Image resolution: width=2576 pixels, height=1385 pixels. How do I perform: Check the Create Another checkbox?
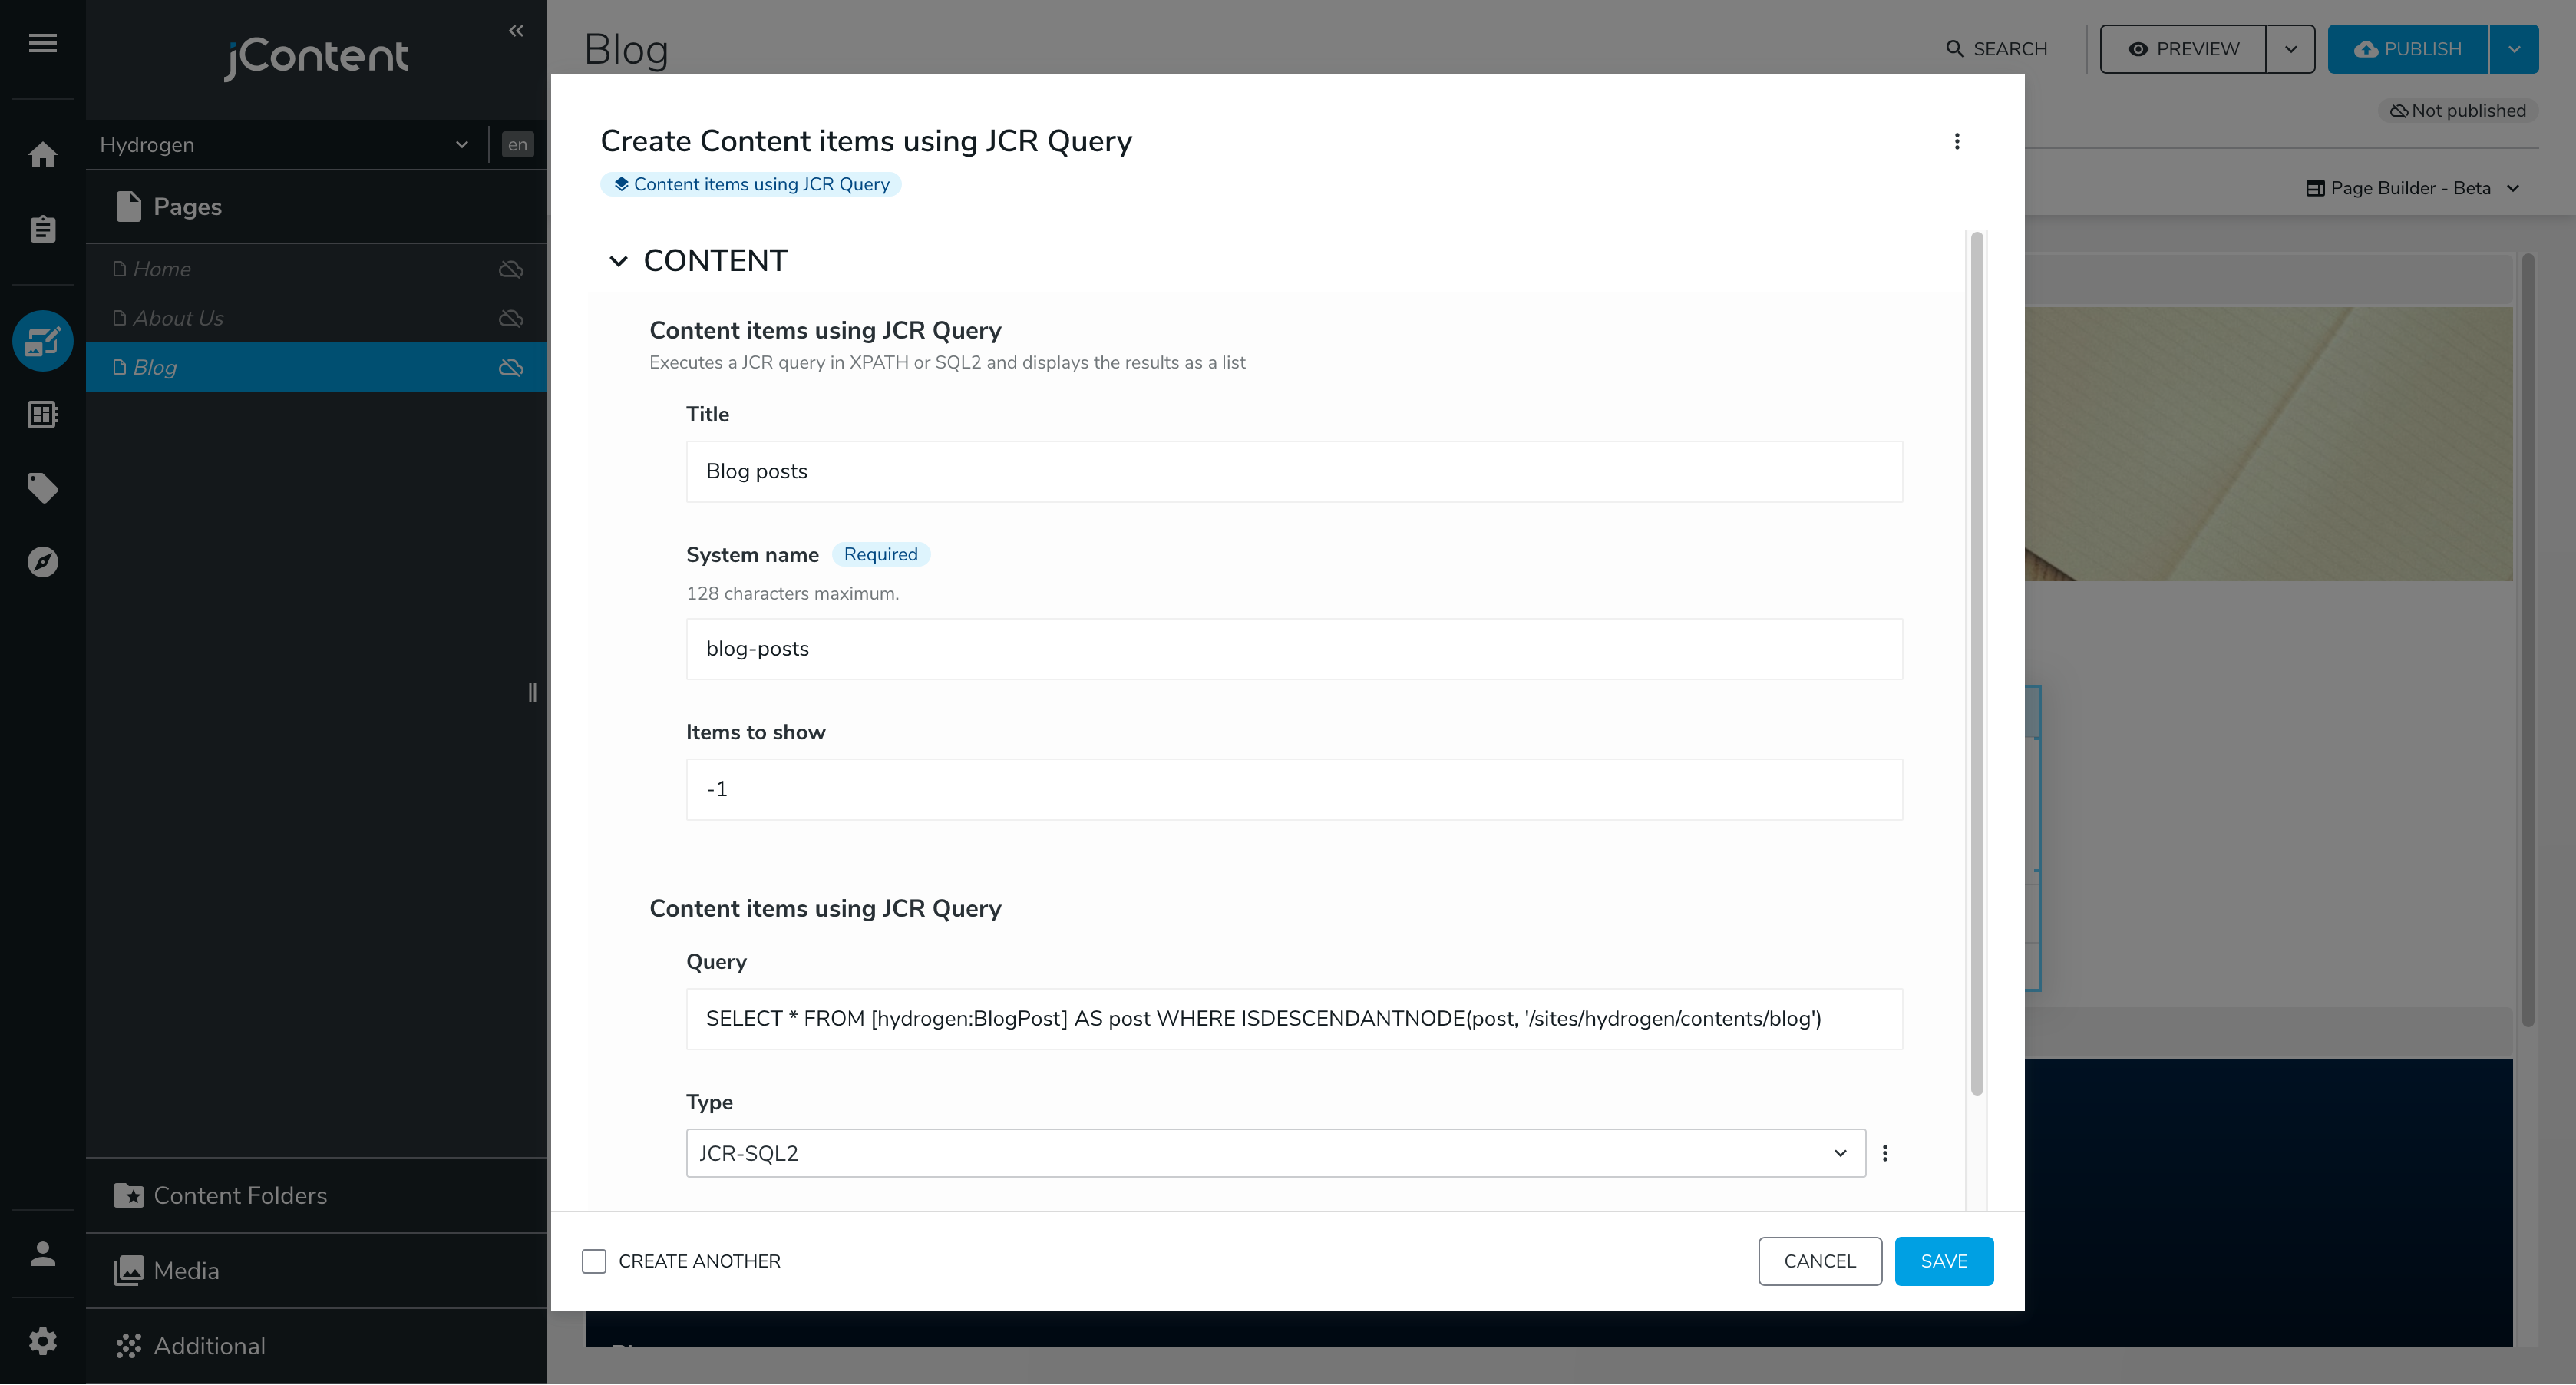point(594,1261)
